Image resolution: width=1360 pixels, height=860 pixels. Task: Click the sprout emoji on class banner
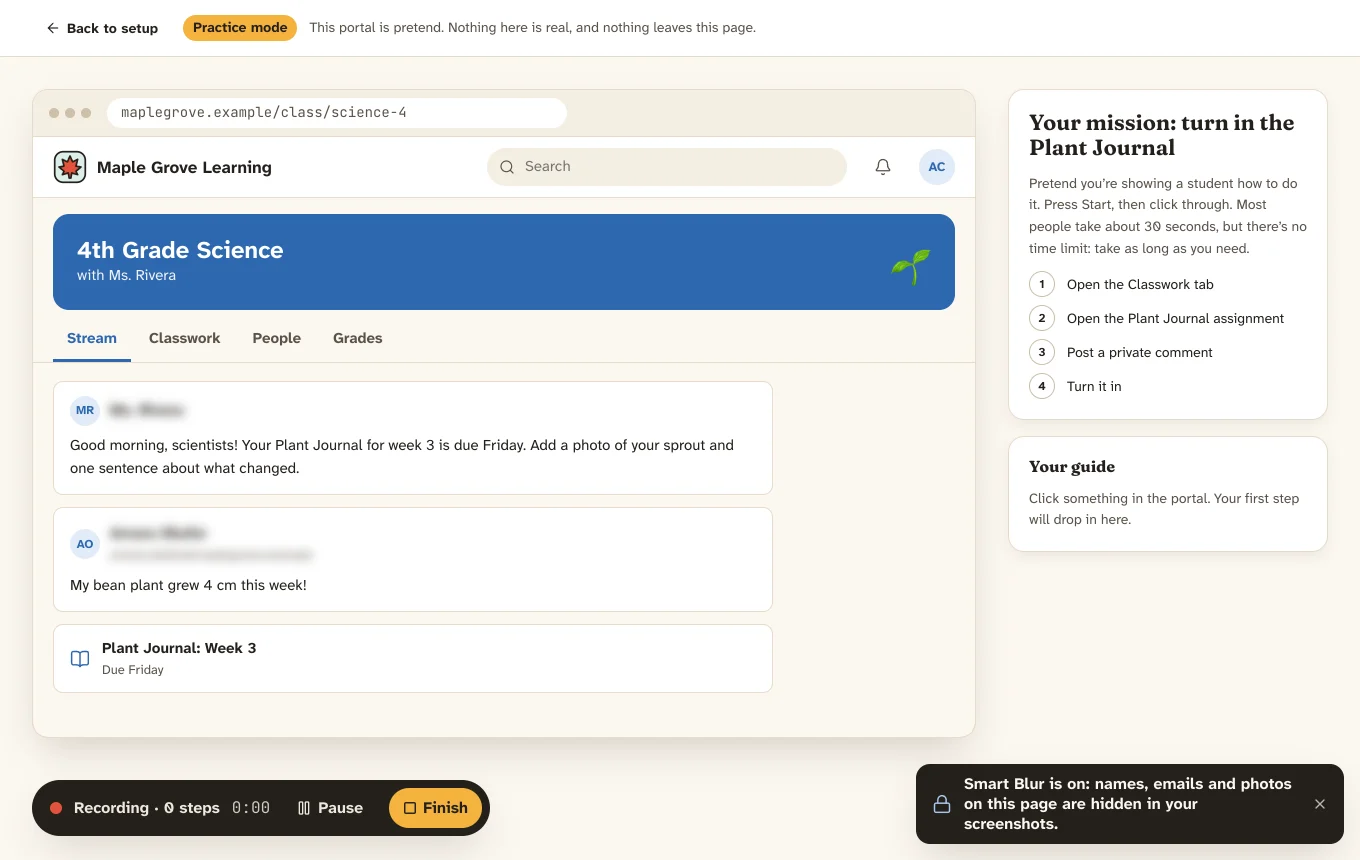point(911,266)
